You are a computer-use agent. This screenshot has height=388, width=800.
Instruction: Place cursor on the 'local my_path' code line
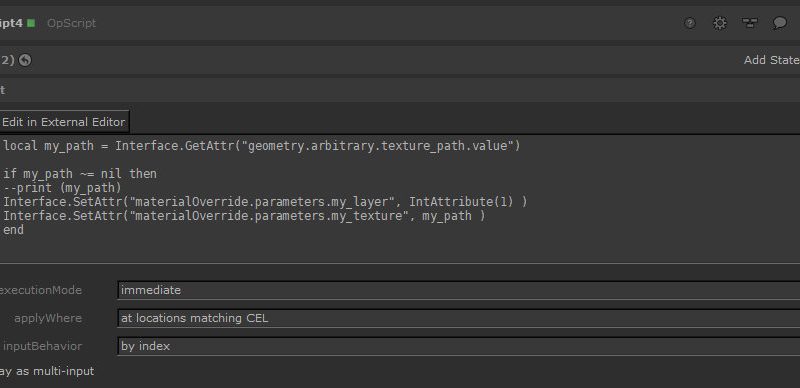point(262,146)
